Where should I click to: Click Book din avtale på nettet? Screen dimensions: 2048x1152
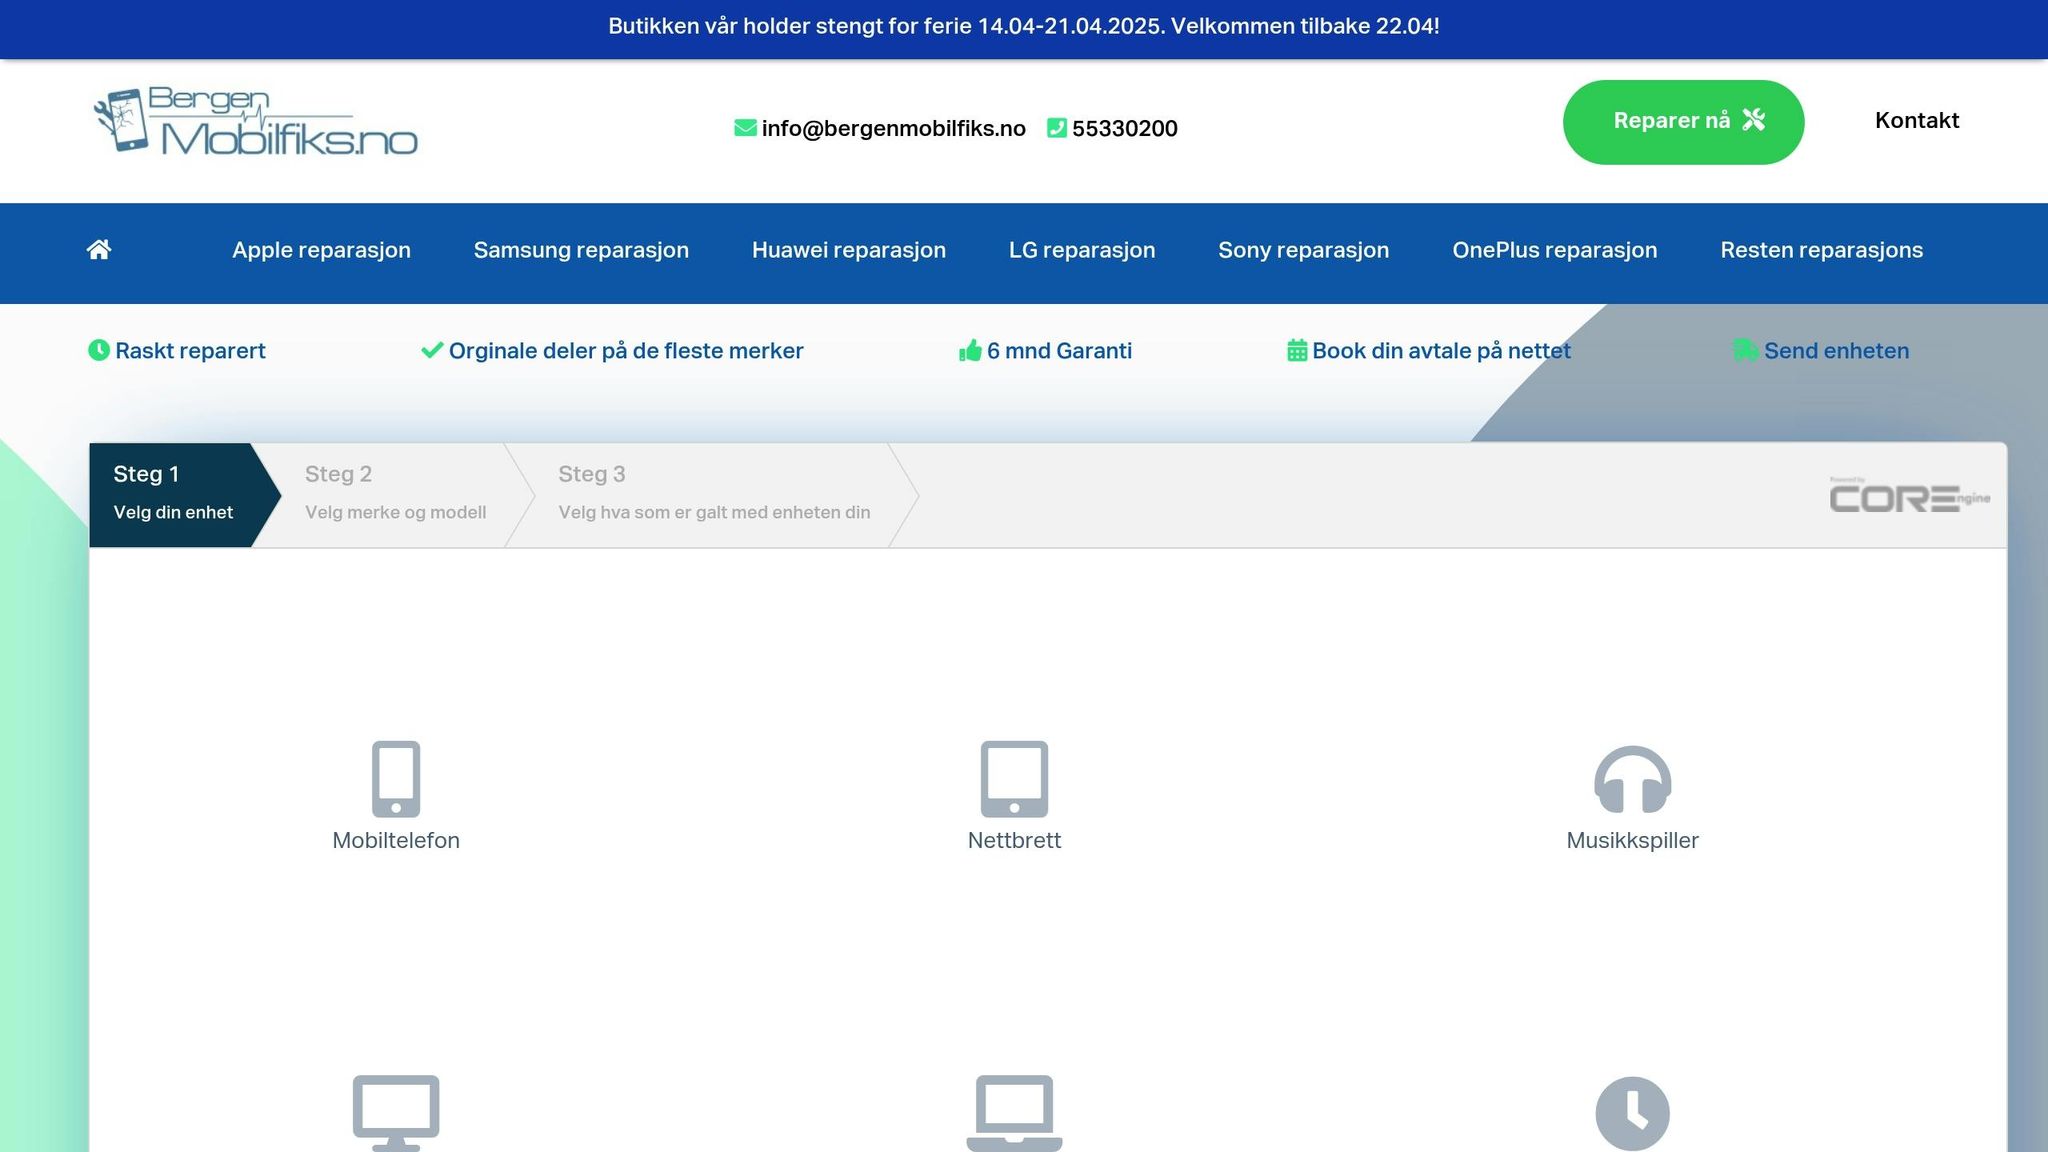[1441, 351]
